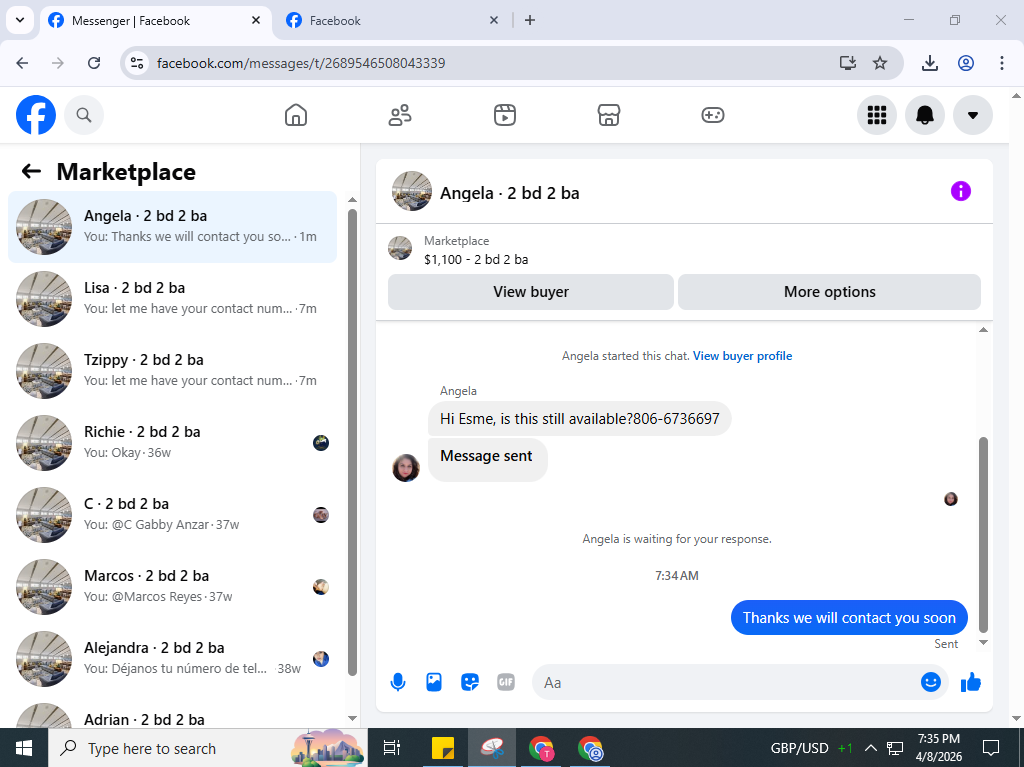Open a new browser tab

(x=530, y=20)
